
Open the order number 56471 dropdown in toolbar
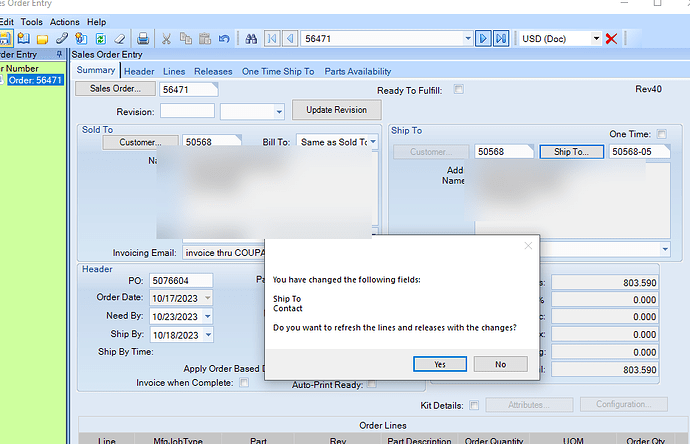[x=467, y=39]
